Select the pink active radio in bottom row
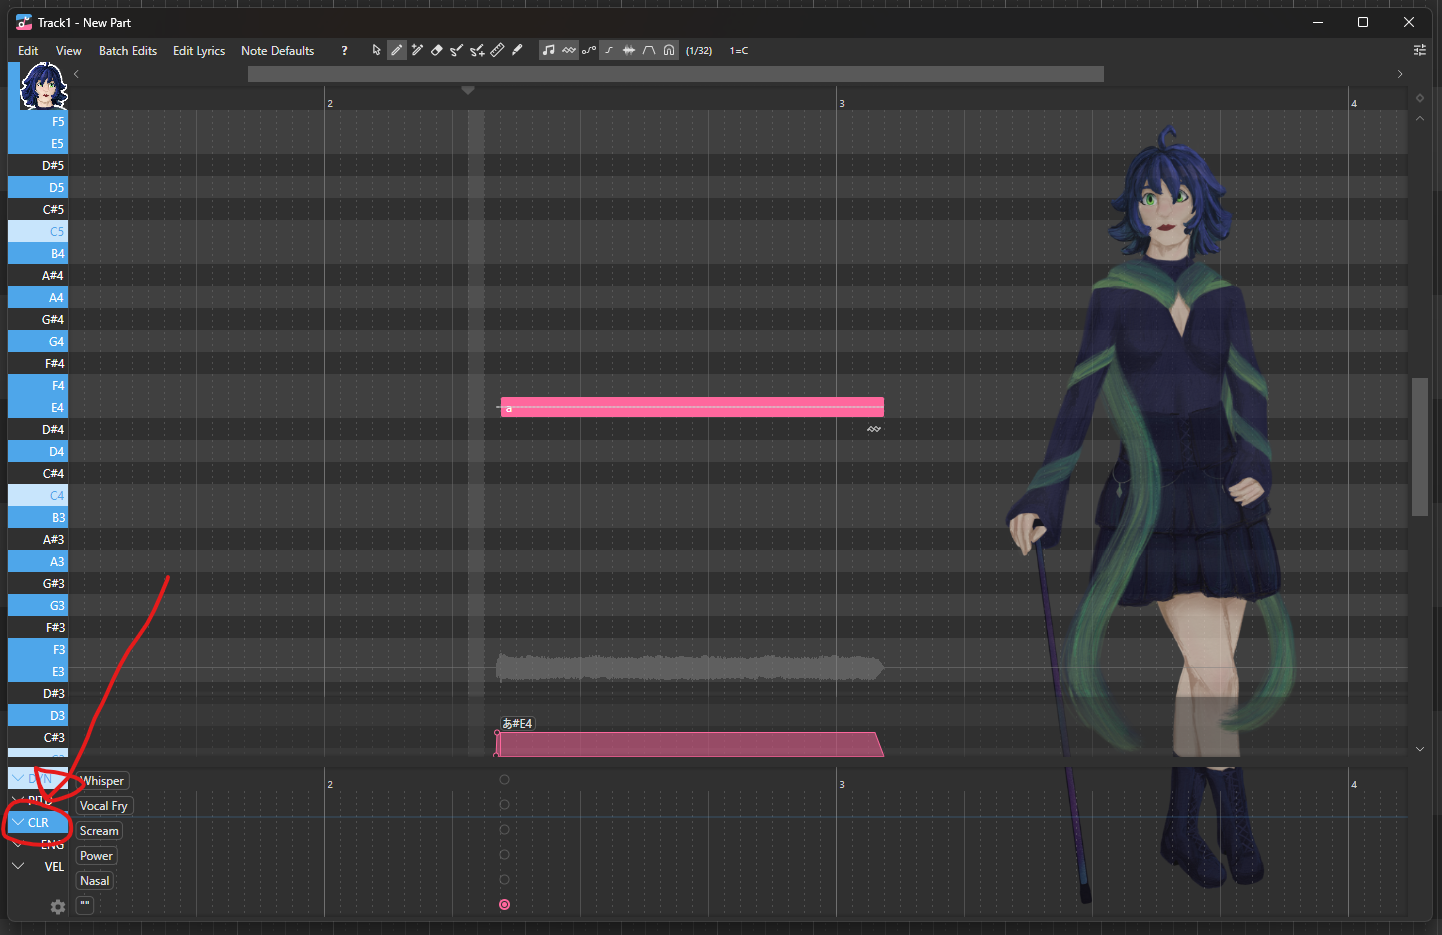1442x935 pixels. click(x=504, y=905)
